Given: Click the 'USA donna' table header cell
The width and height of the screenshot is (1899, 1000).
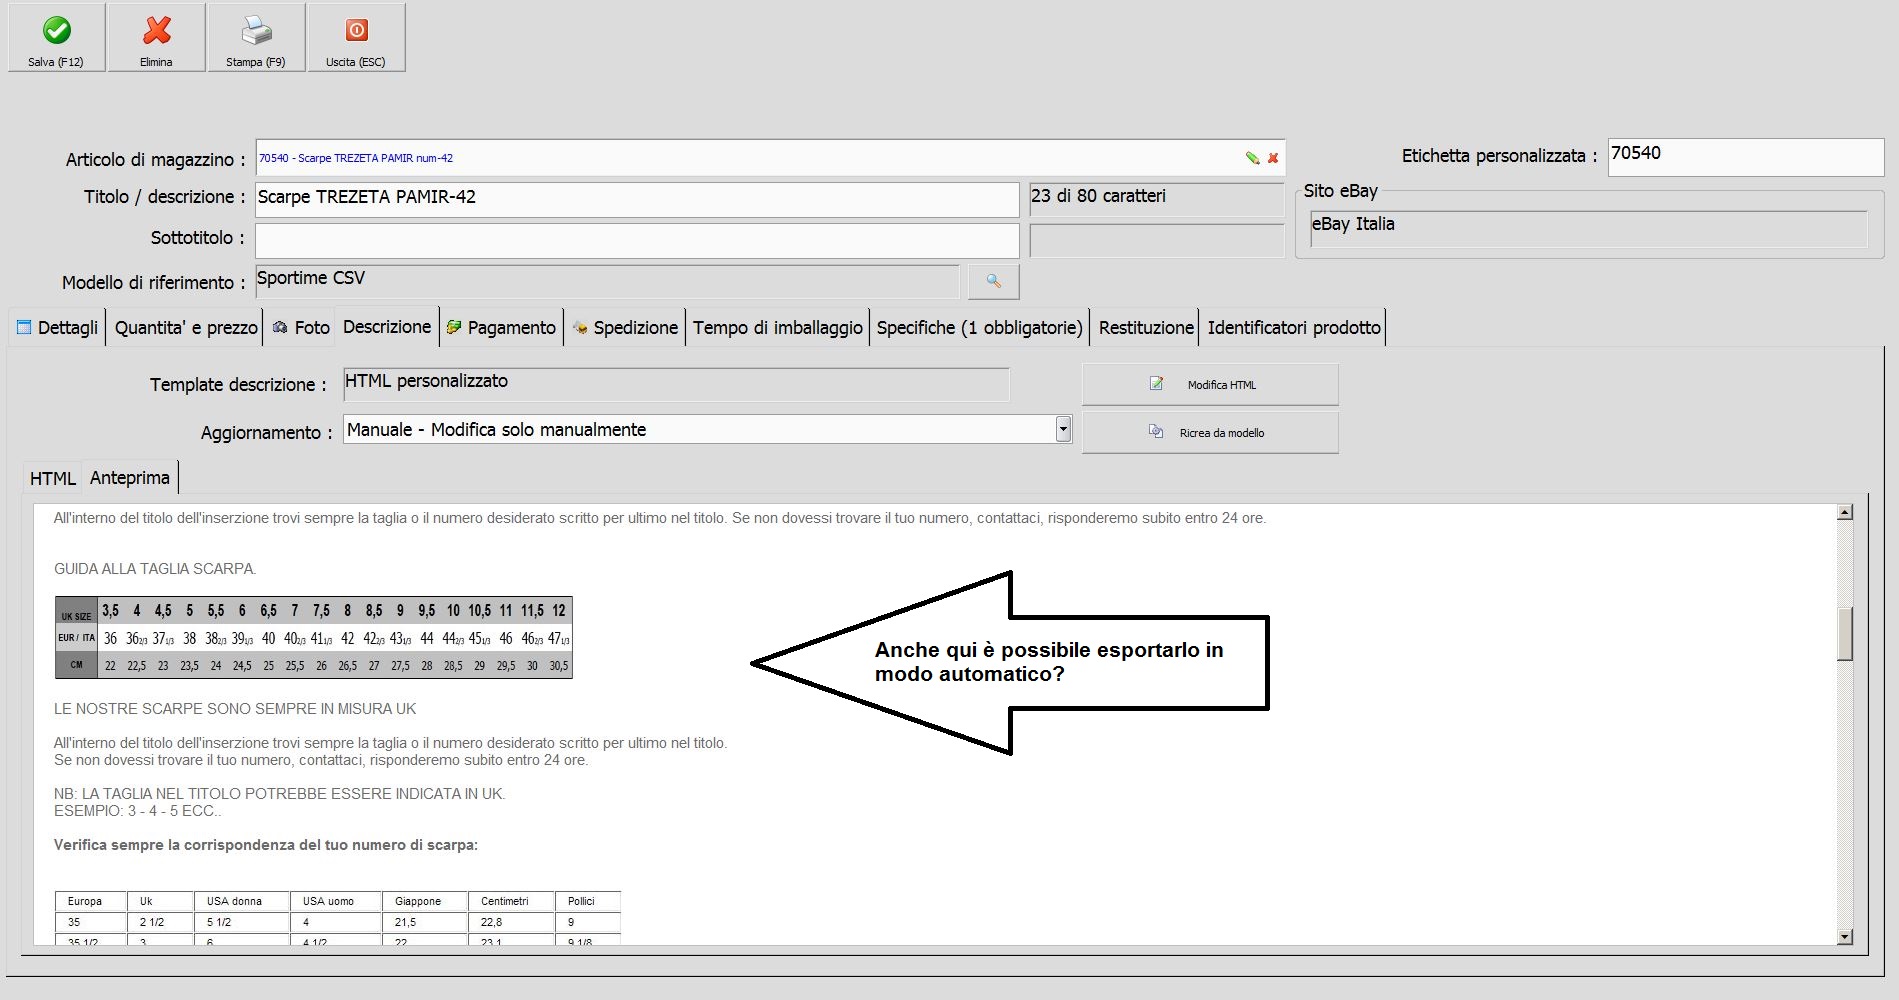Looking at the screenshot, I should pos(241,901).
